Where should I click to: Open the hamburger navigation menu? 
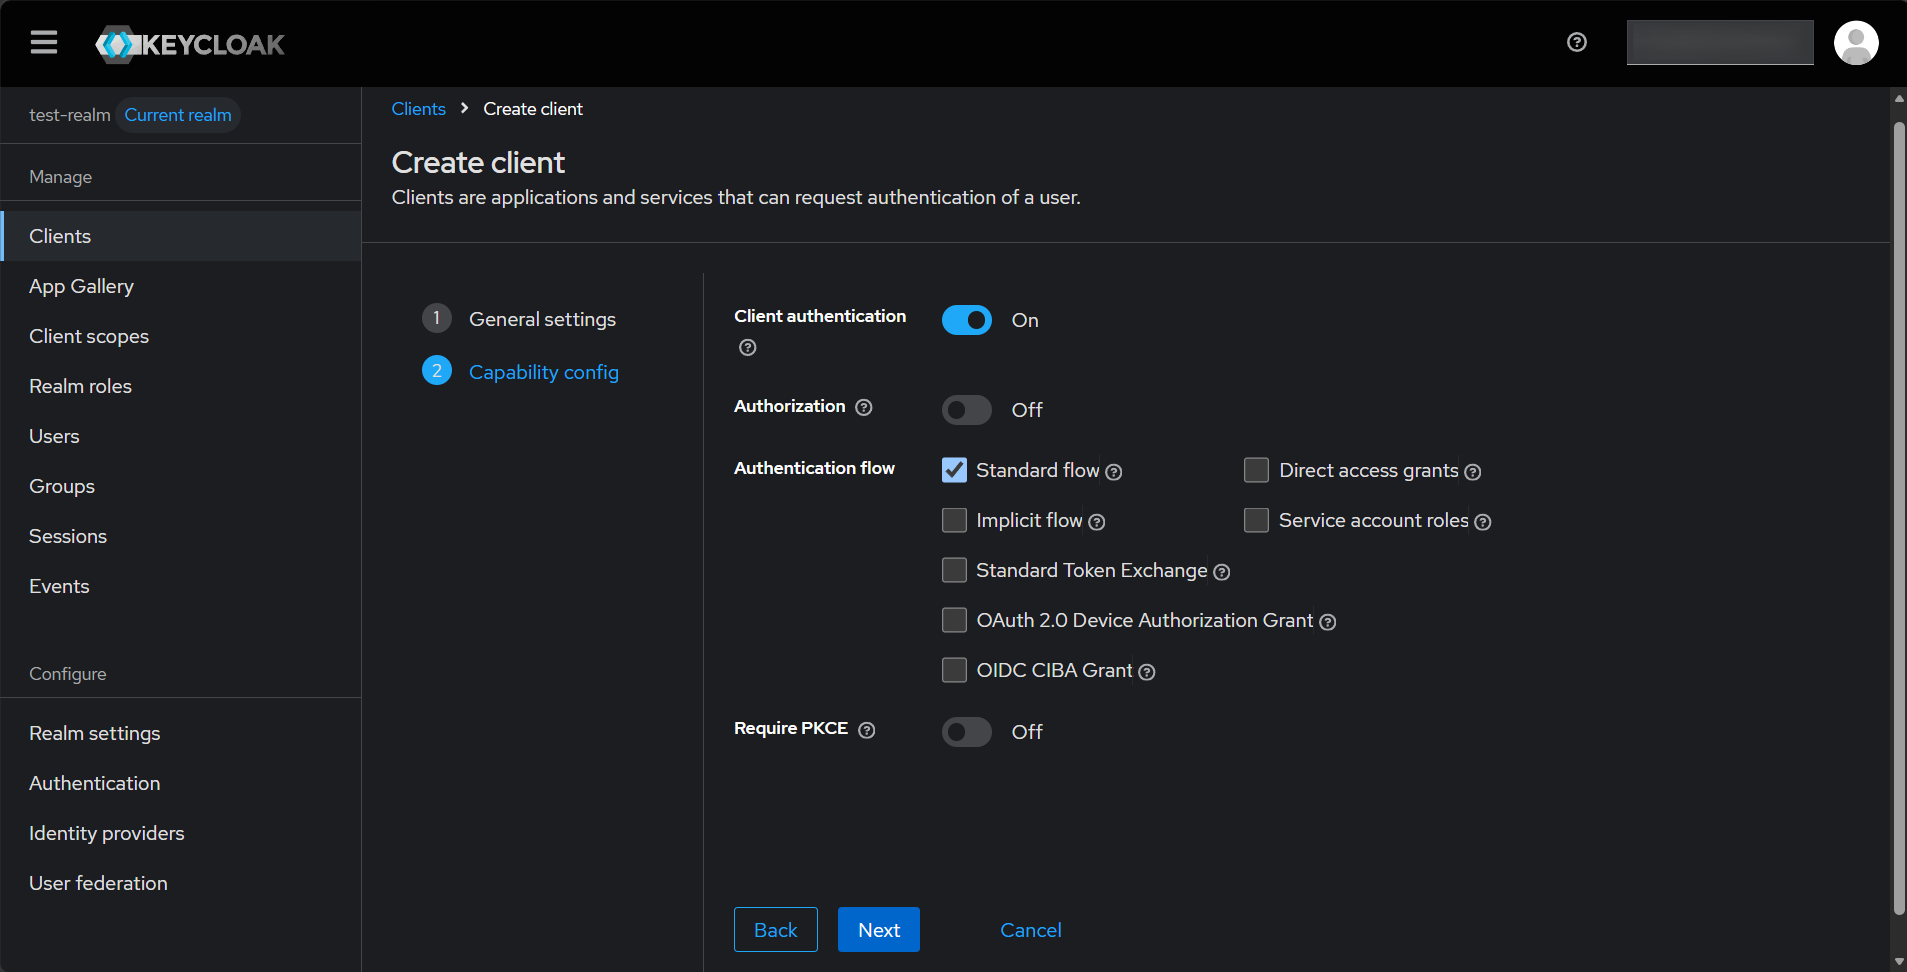pyautogui.click(x=44, y=43)
